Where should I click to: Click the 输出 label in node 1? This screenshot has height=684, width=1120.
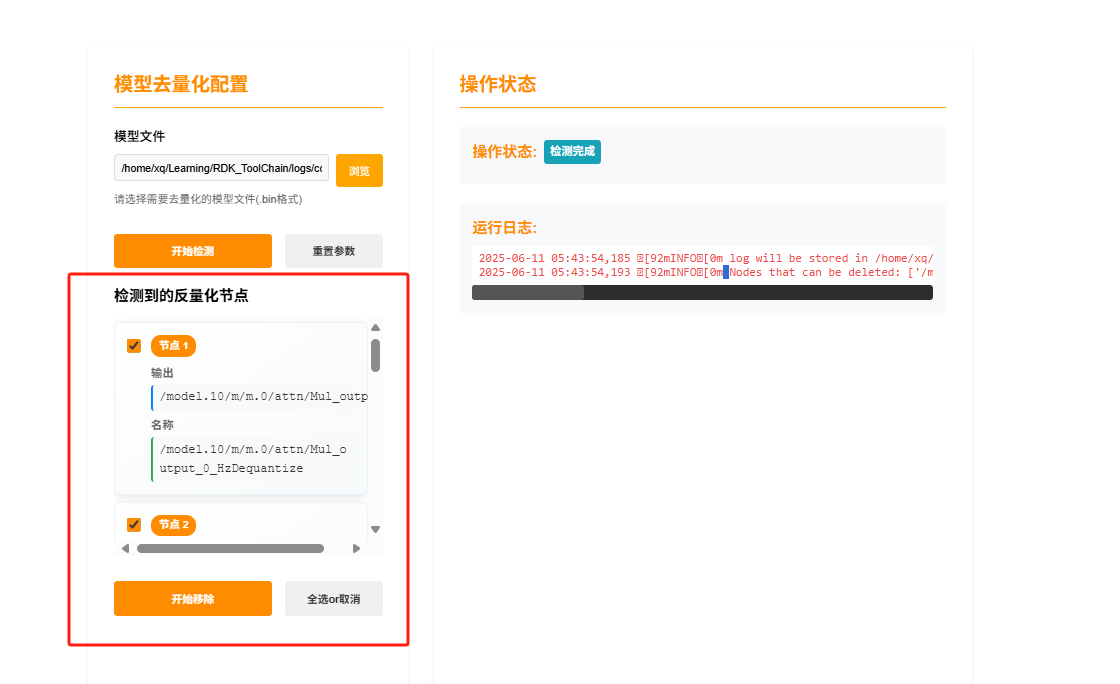click(x=162, y=373)
